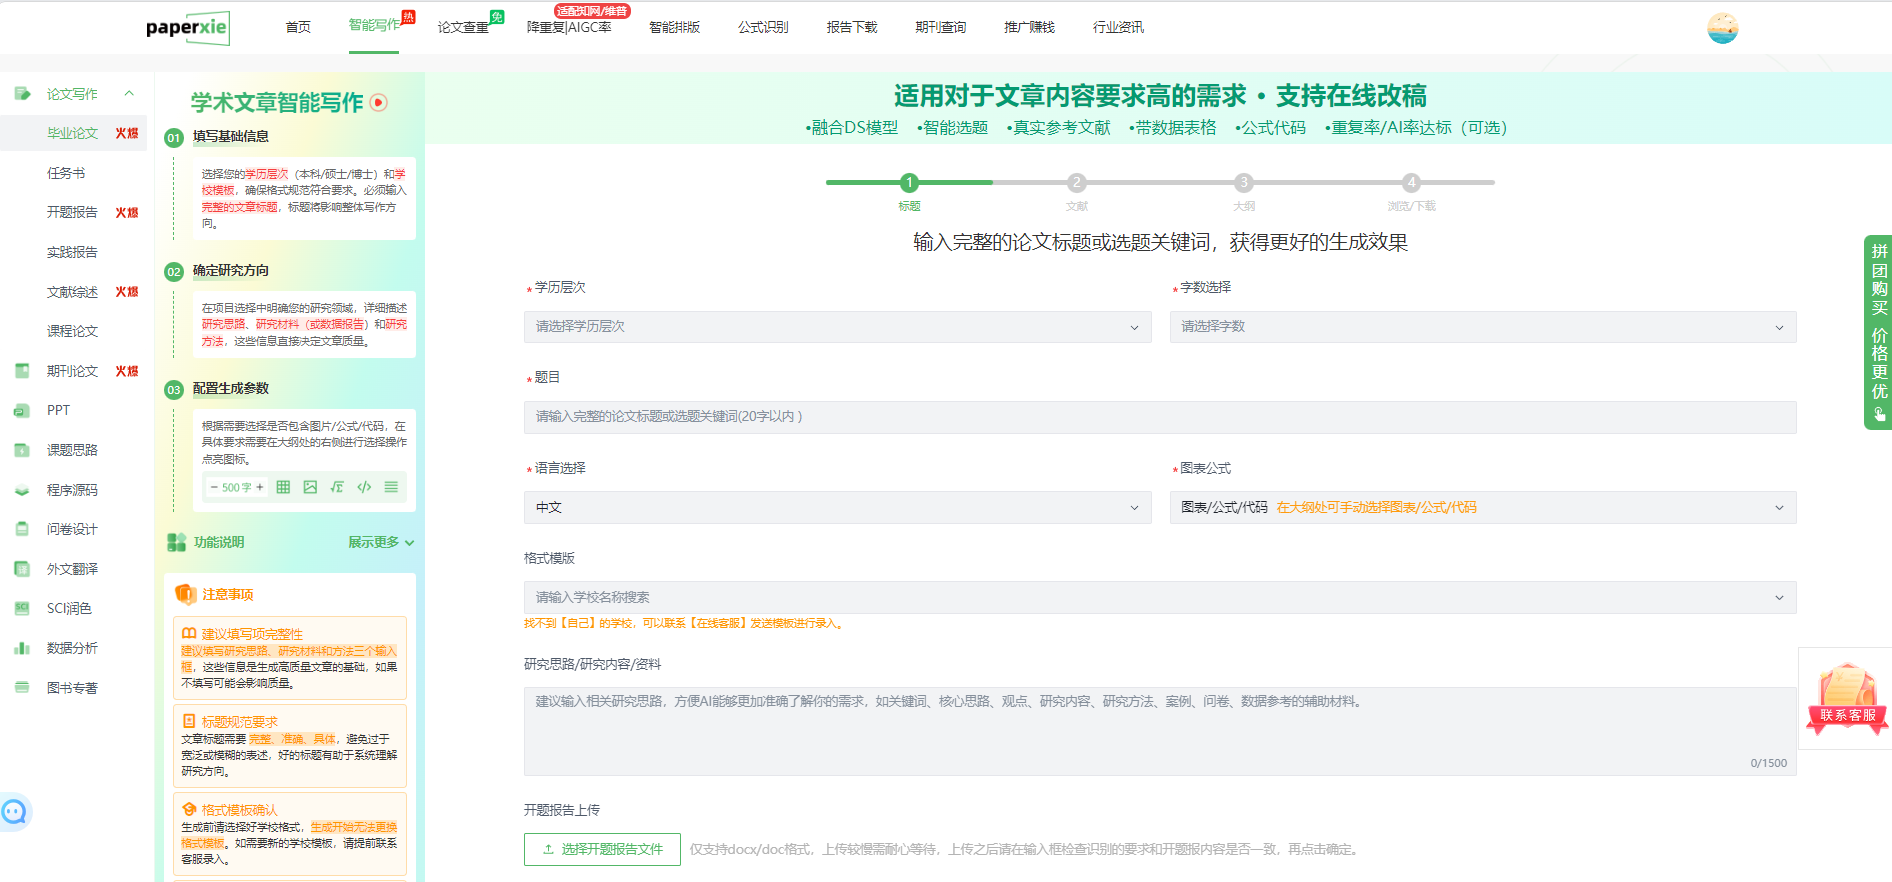Click the image icon in the parameter toolbar
This screenshot has width=1892, height=882.
[310, 487]
